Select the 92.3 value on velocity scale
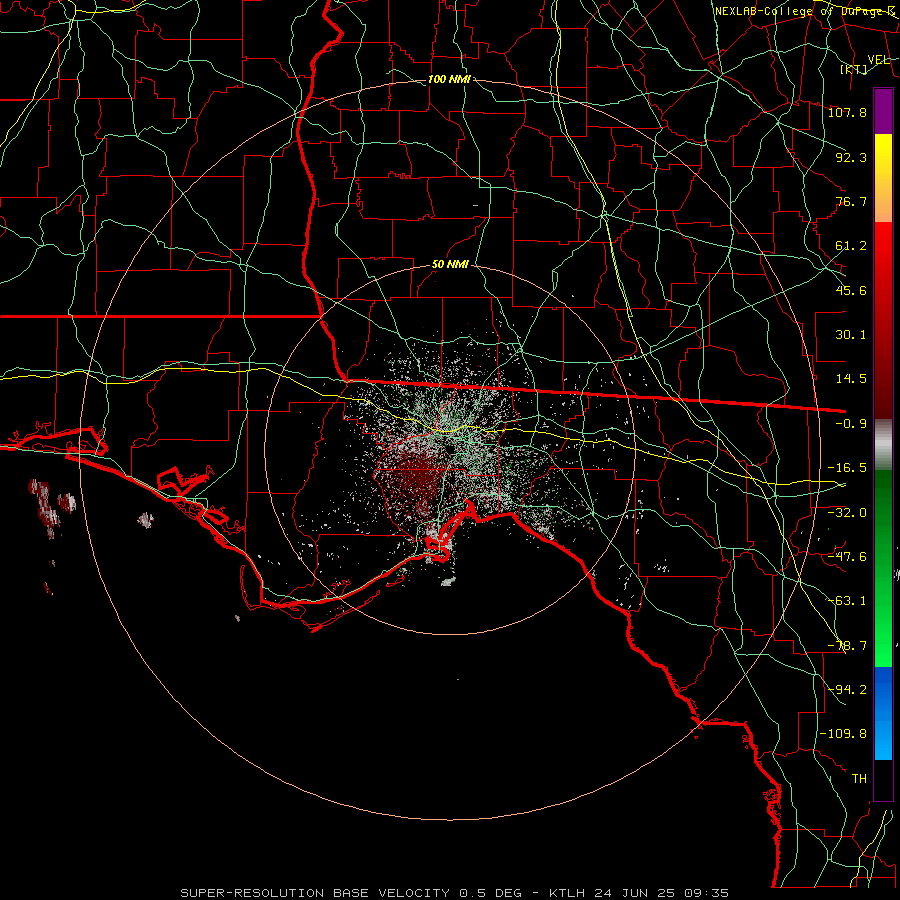 click(851, 157)
